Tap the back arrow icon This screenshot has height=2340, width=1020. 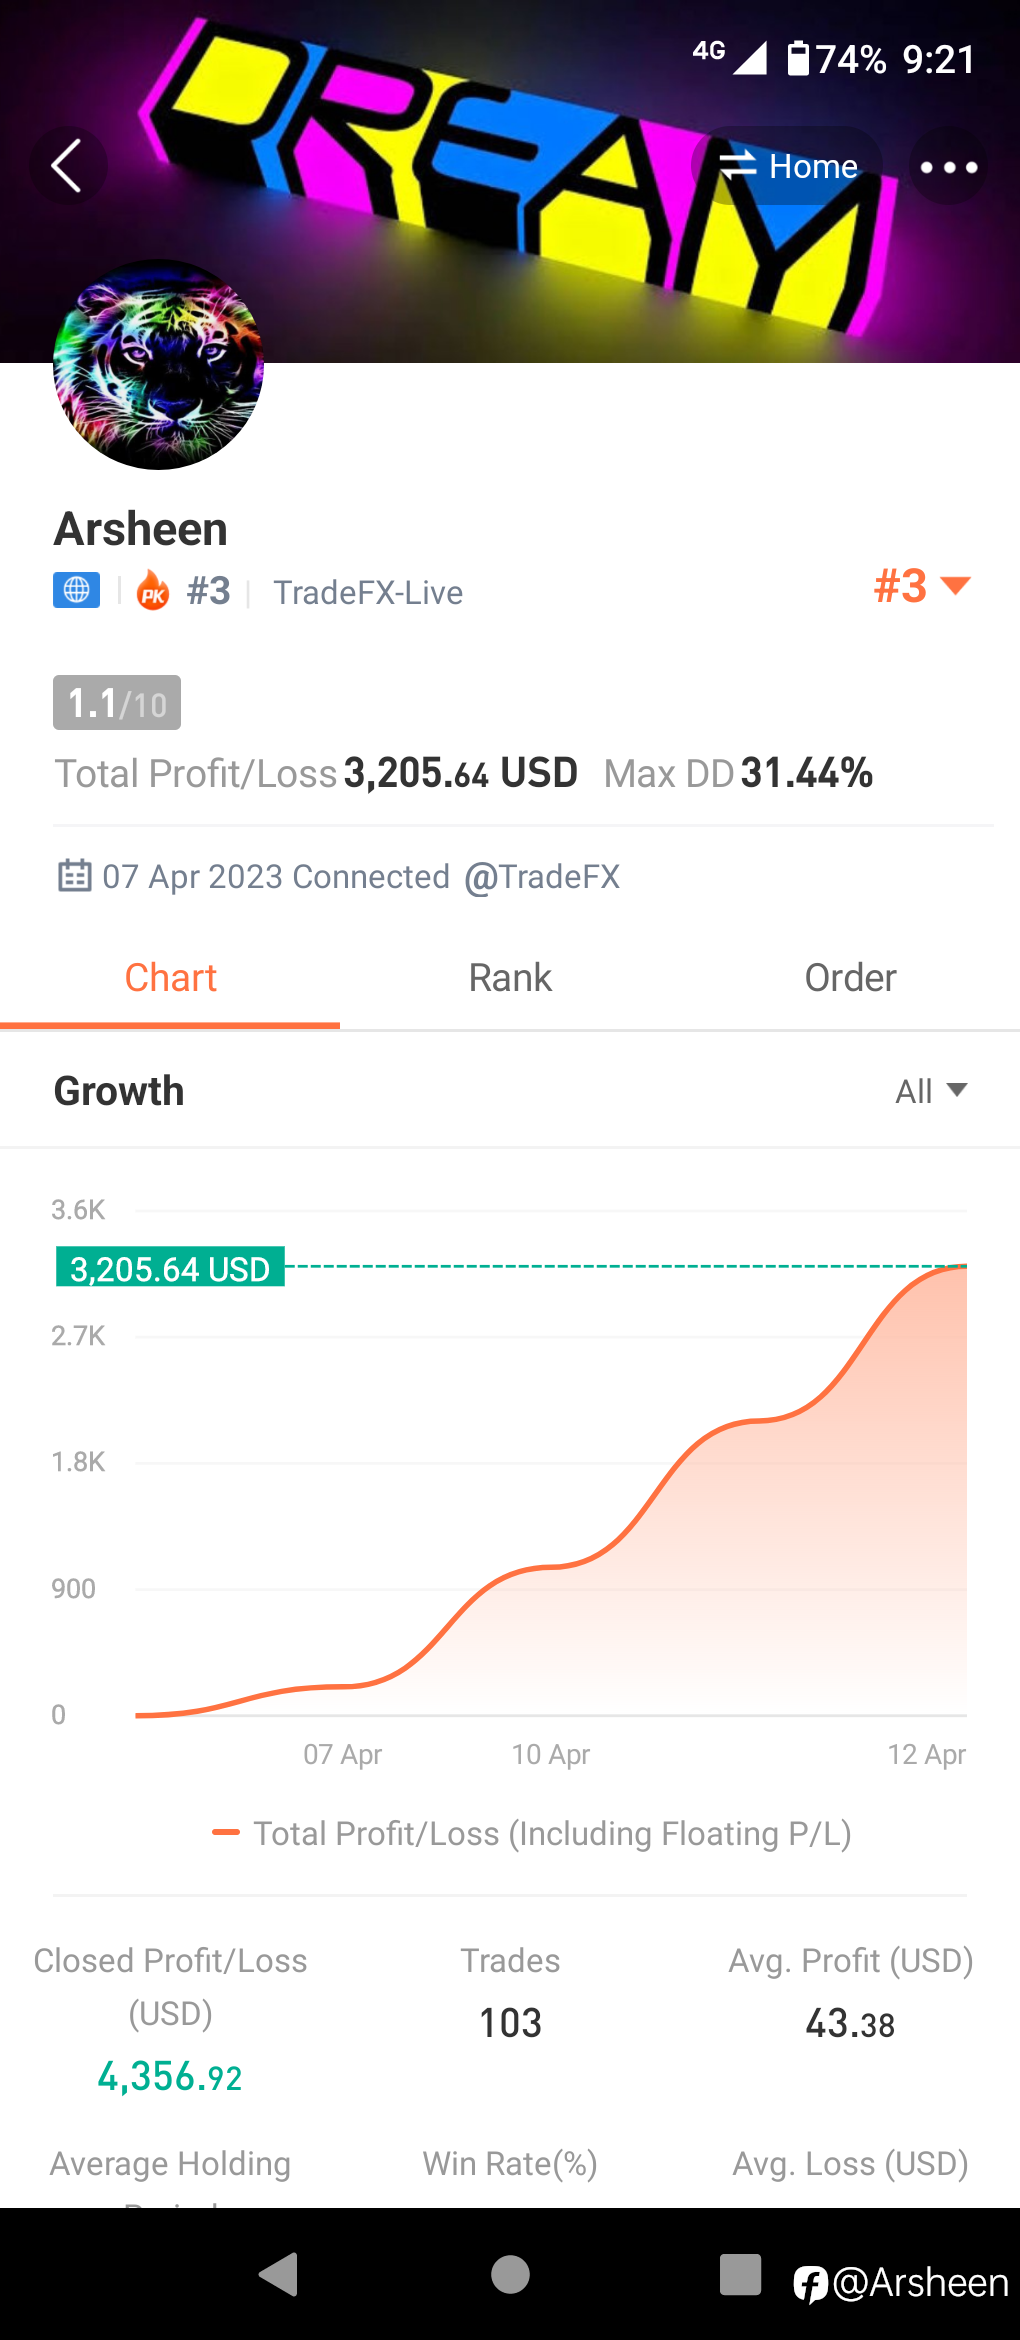coord(66,166)
